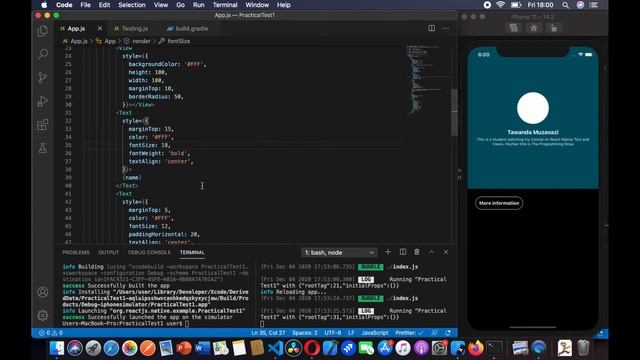The width and height of the screenshot is (640, 360).
Task: Open the Apple menu
Action: point(44,5)
